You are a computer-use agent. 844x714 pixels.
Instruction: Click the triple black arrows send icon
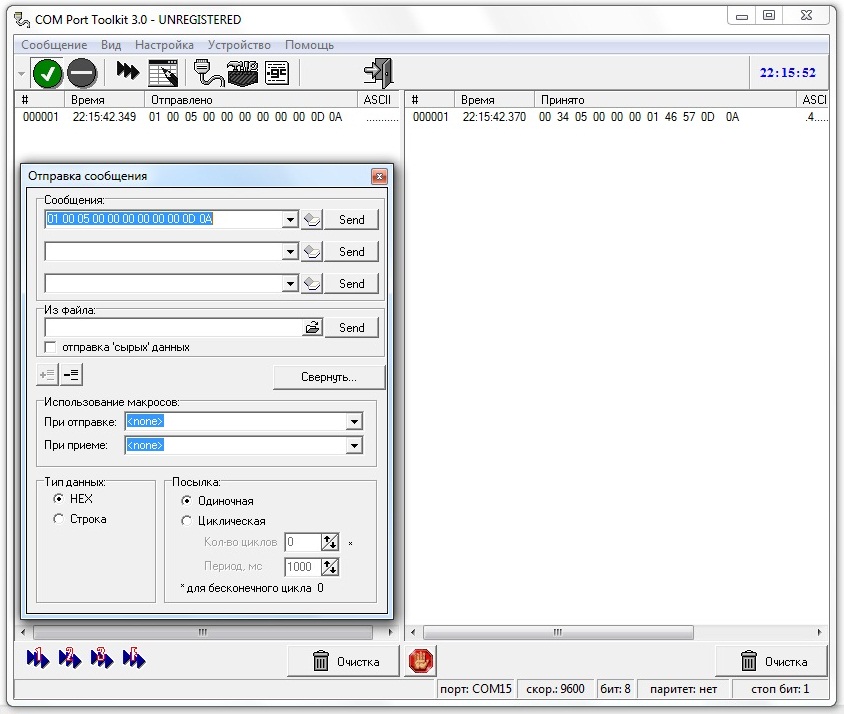click(x=128, y=71)
